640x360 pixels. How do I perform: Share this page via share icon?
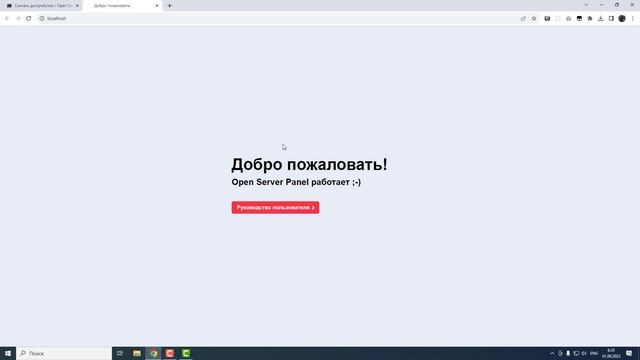pyautogui.click(x=523, y=18)
